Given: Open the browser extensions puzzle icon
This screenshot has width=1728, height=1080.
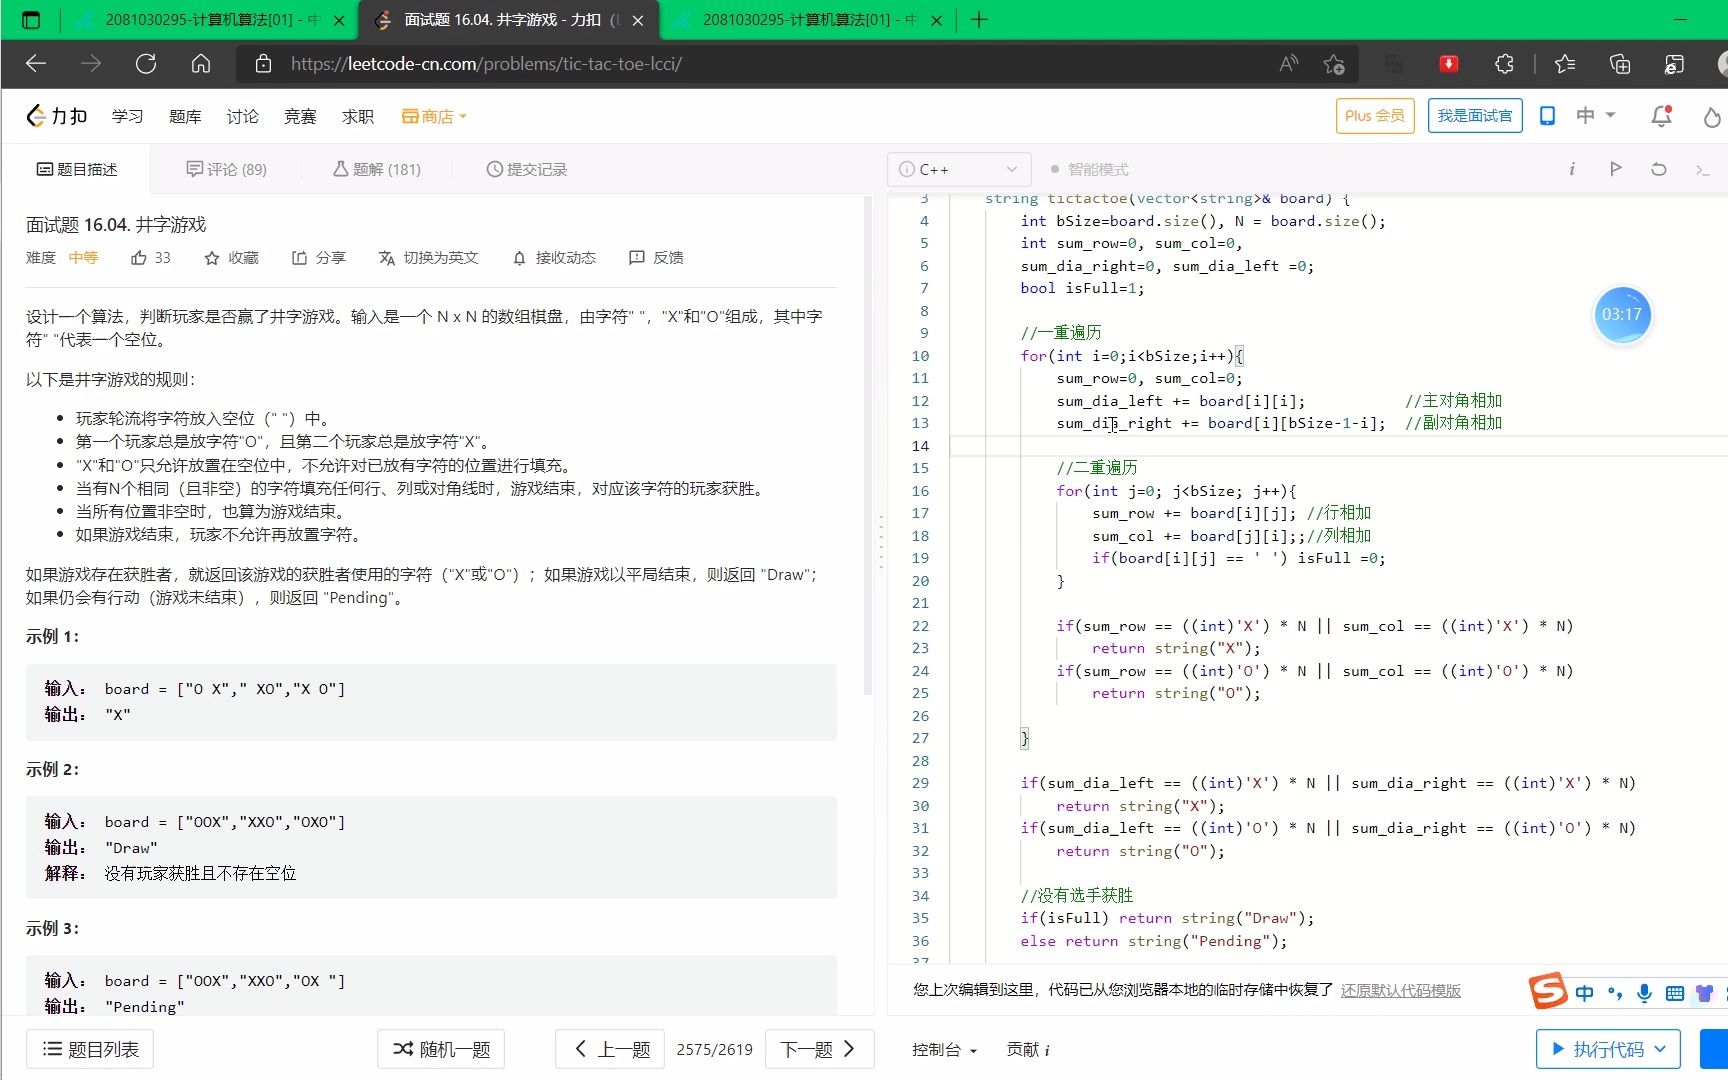Looking at the screenshot, I should click(1504, 64).
